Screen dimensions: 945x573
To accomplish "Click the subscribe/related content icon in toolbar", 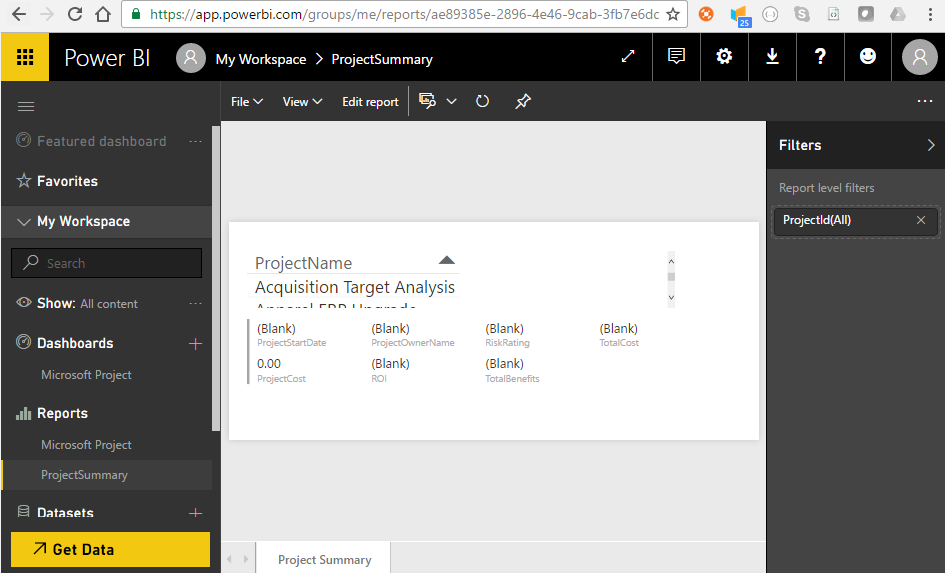I will click(427, 101).
